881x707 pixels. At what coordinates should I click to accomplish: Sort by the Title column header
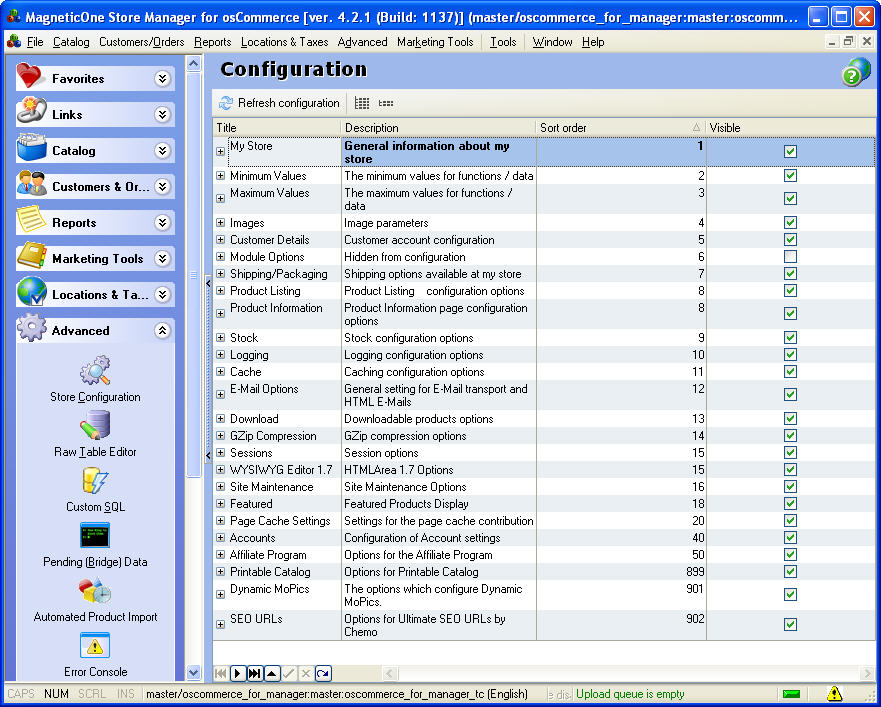[276, 128]
